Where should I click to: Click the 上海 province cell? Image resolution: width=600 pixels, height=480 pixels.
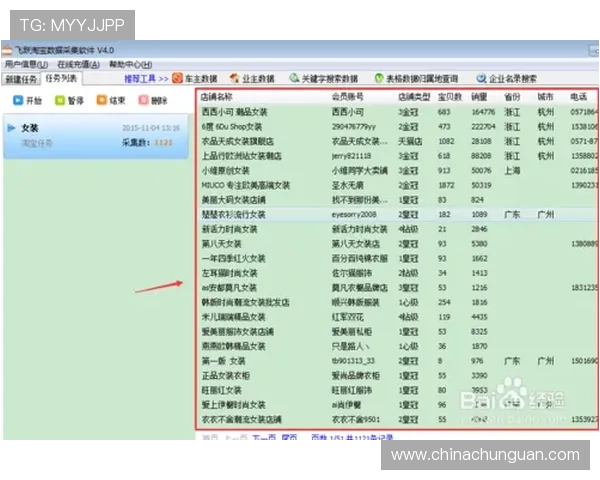point(512,171)
